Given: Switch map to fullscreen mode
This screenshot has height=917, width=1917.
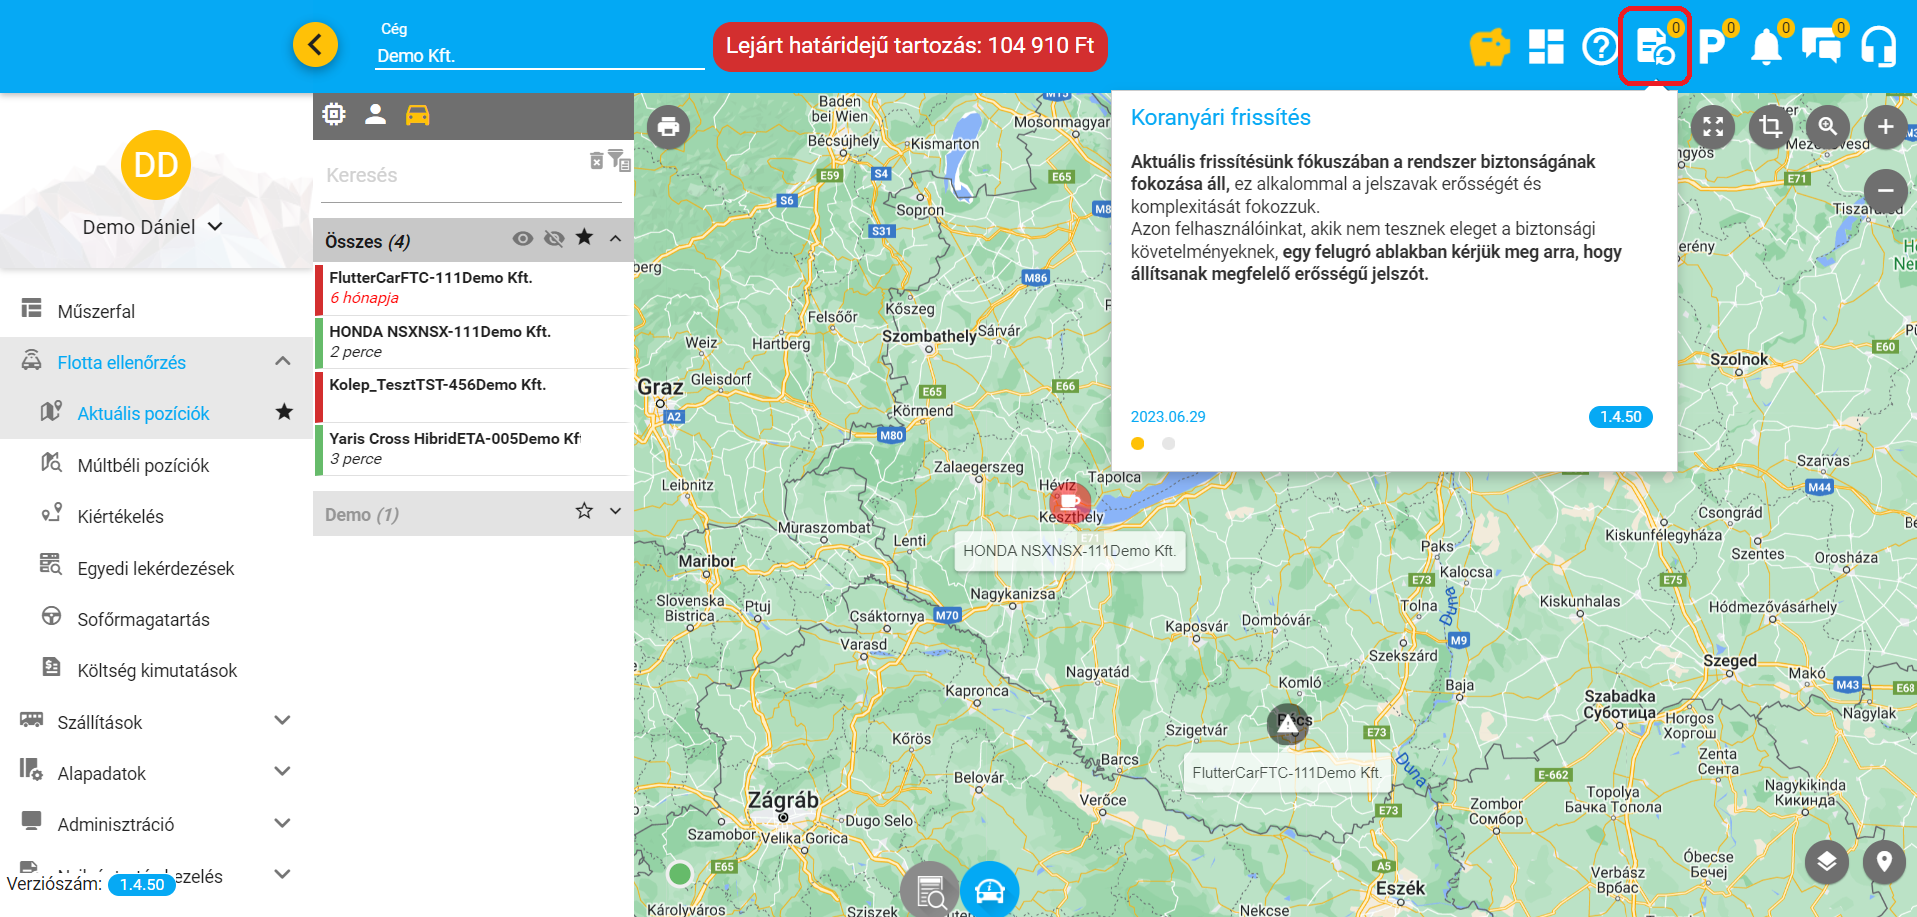Looking at the screenshot, I should (1713, 127).
